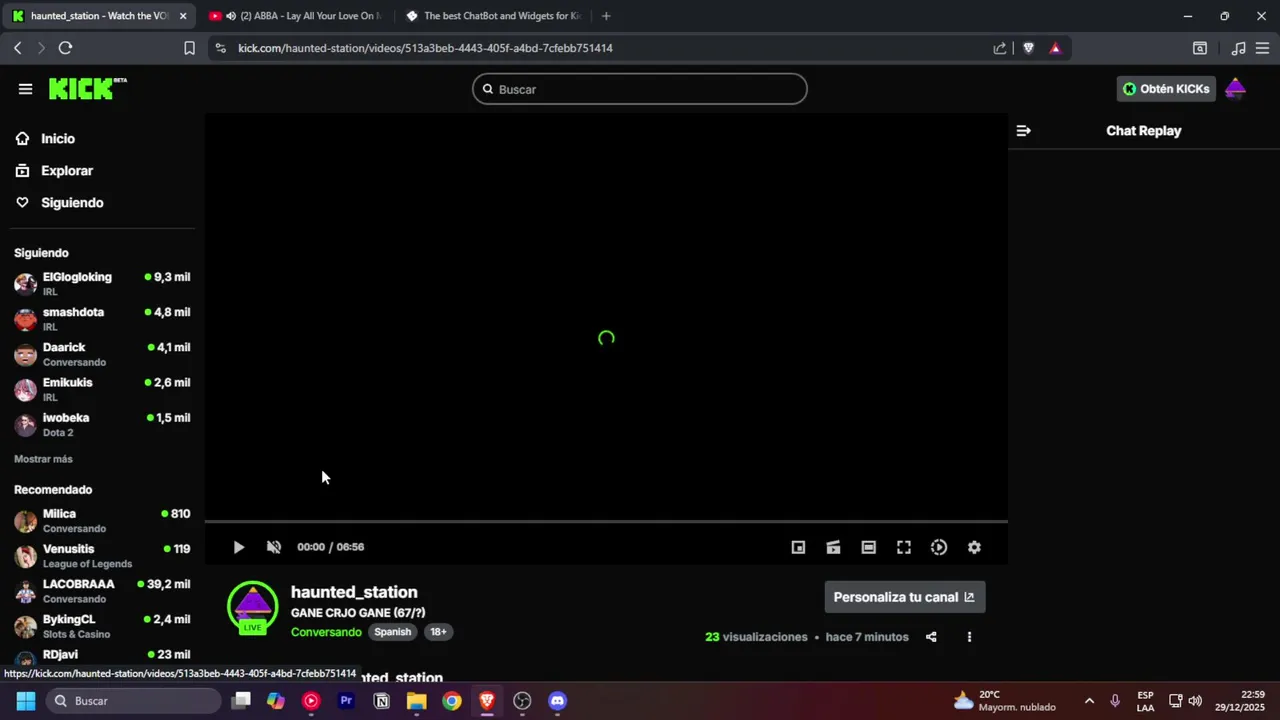Open OBS Studio from the taskbar
This screenshot has height=720, width=1280.
(x=522, y=701)
